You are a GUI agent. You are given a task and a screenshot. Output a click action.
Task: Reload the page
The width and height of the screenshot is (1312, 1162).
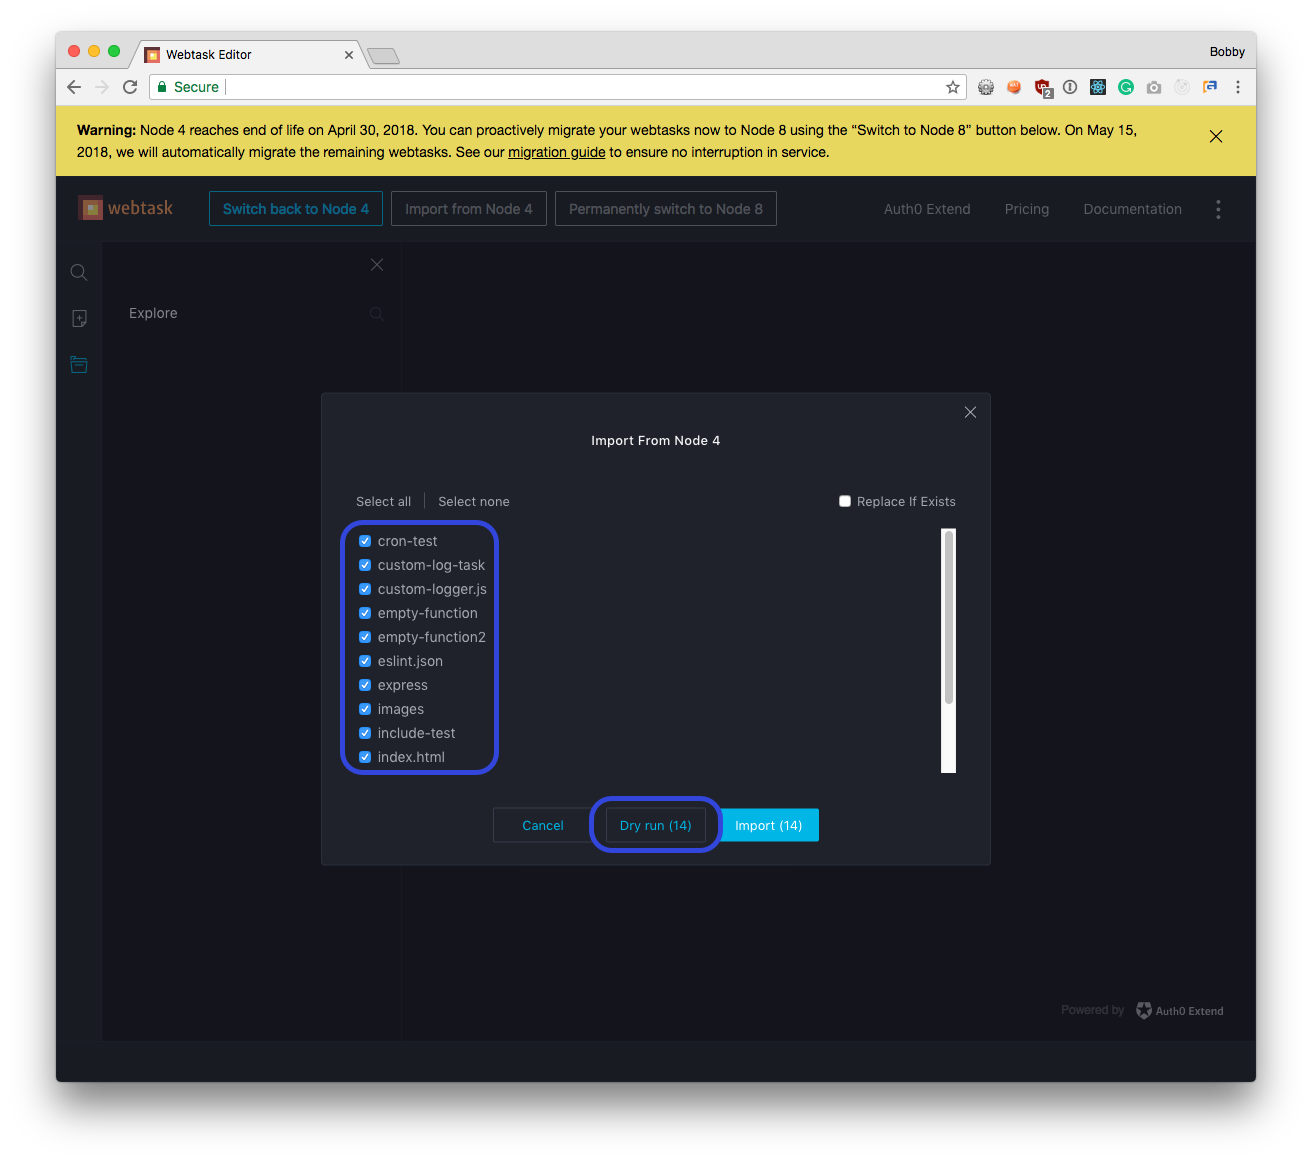(x=130, y=87)
